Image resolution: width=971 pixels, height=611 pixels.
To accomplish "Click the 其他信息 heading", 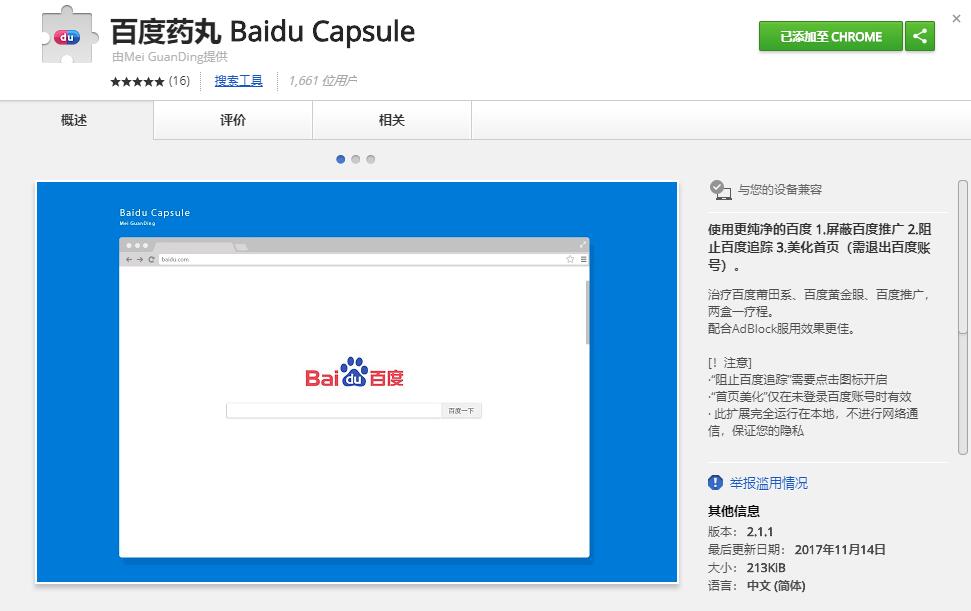I will pyautogui.click(x=734, y=511).
